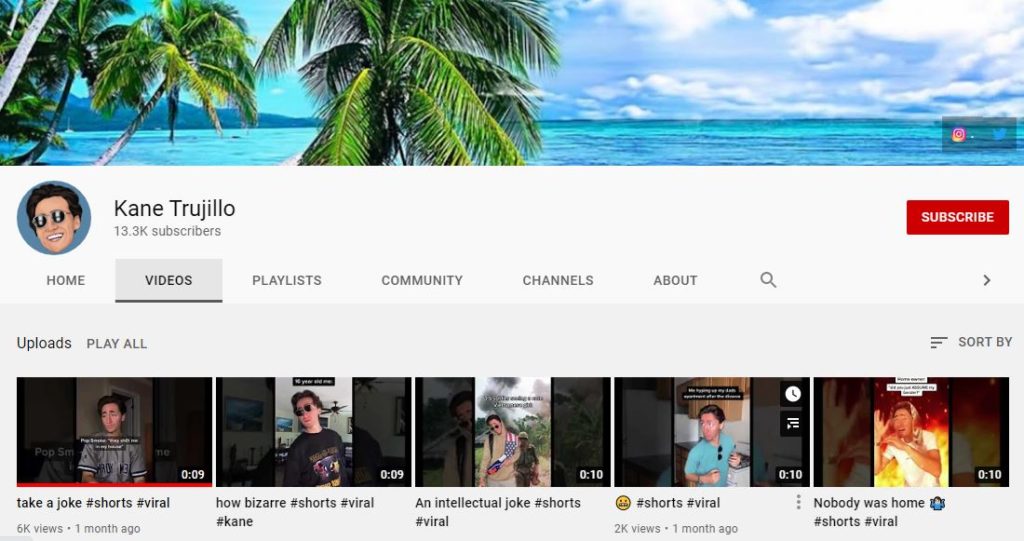Subscribe to Kane Trujillo's channel

pyautogui.click(x=957, y=217)
